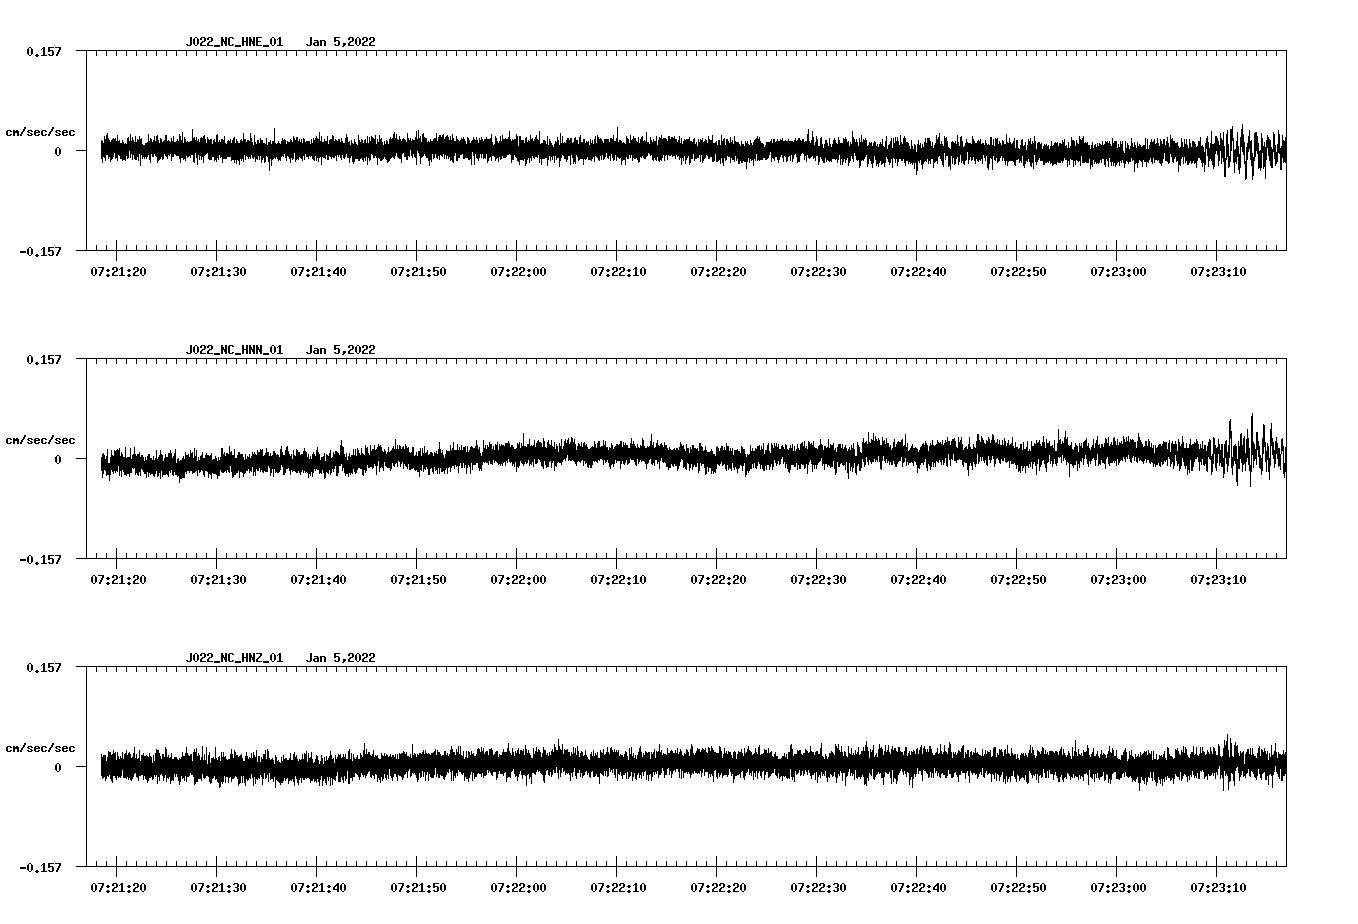Image resolution: width=1358 pixels, height=924 pixels.
Task: Click the 07:21:20 time label under HNZ plot
Action: click(118, 887)
